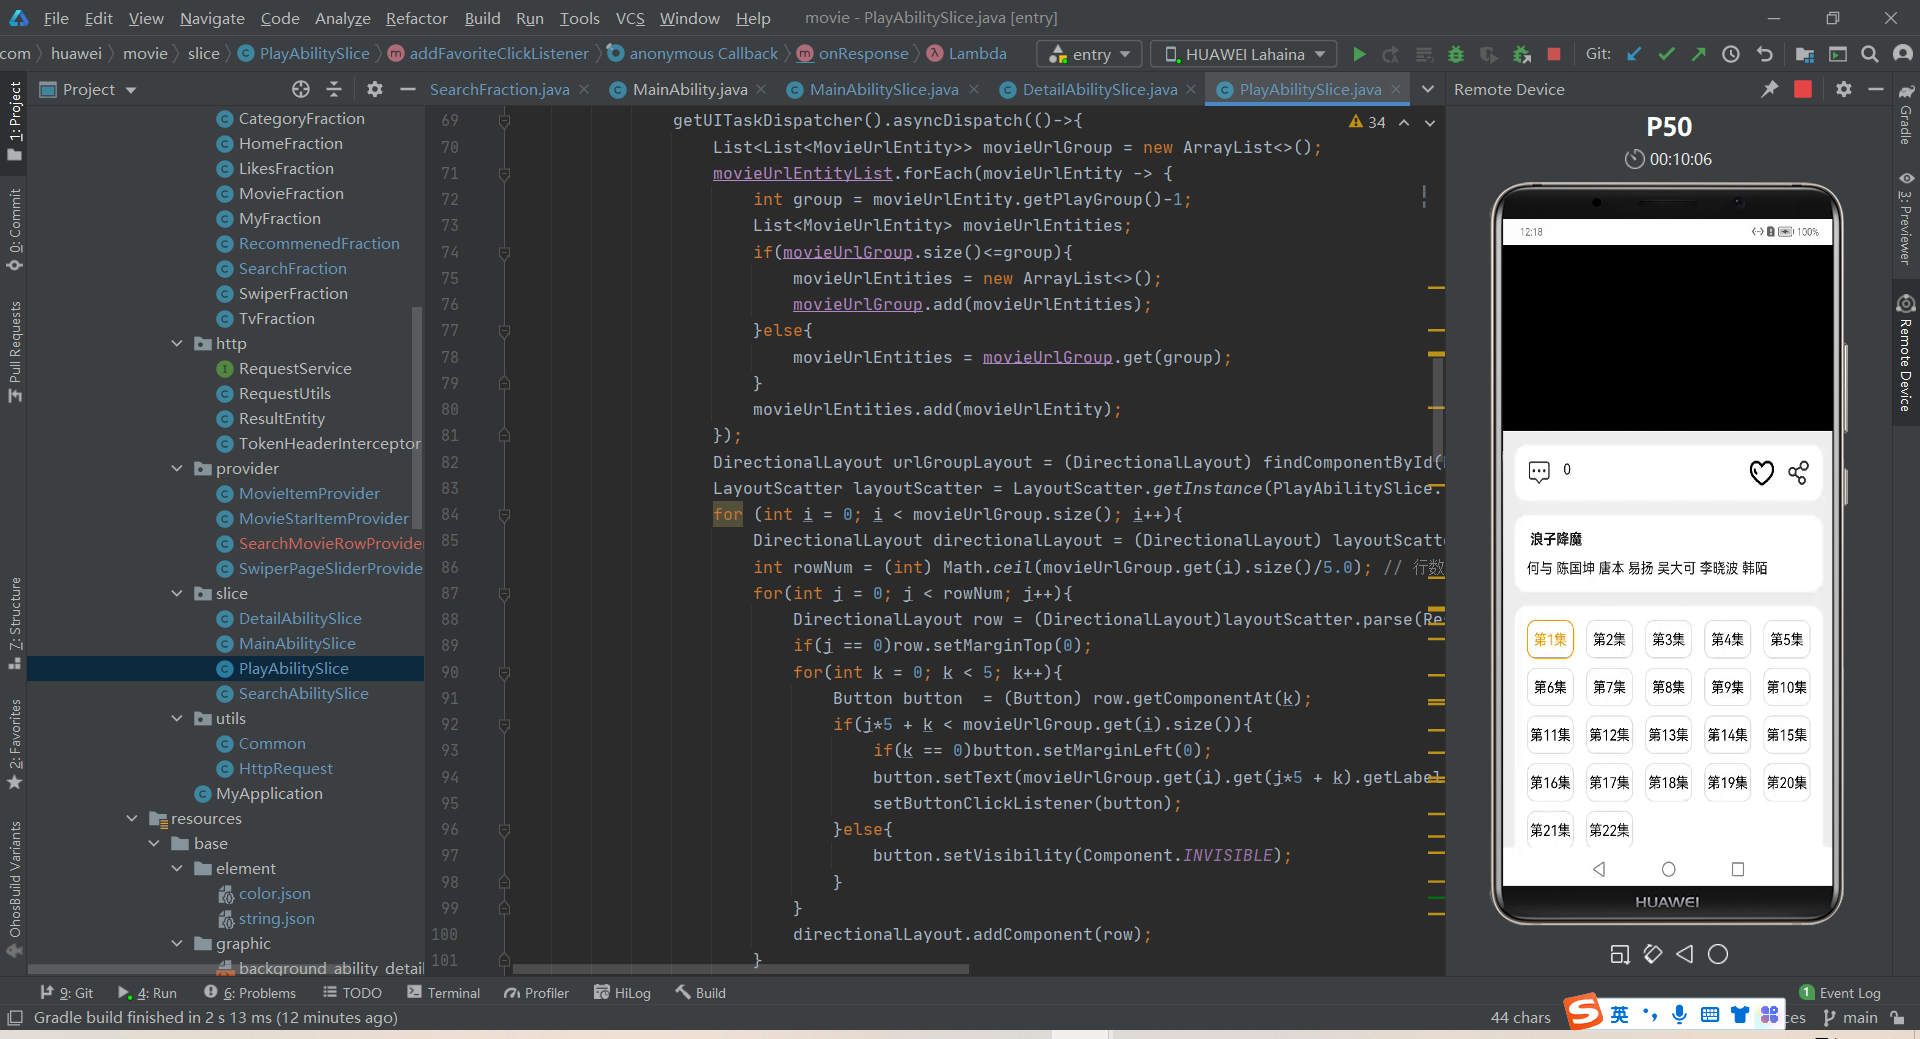Select episode 第22集 in the phone app

pyautogui.click(x=1609, y=830)
